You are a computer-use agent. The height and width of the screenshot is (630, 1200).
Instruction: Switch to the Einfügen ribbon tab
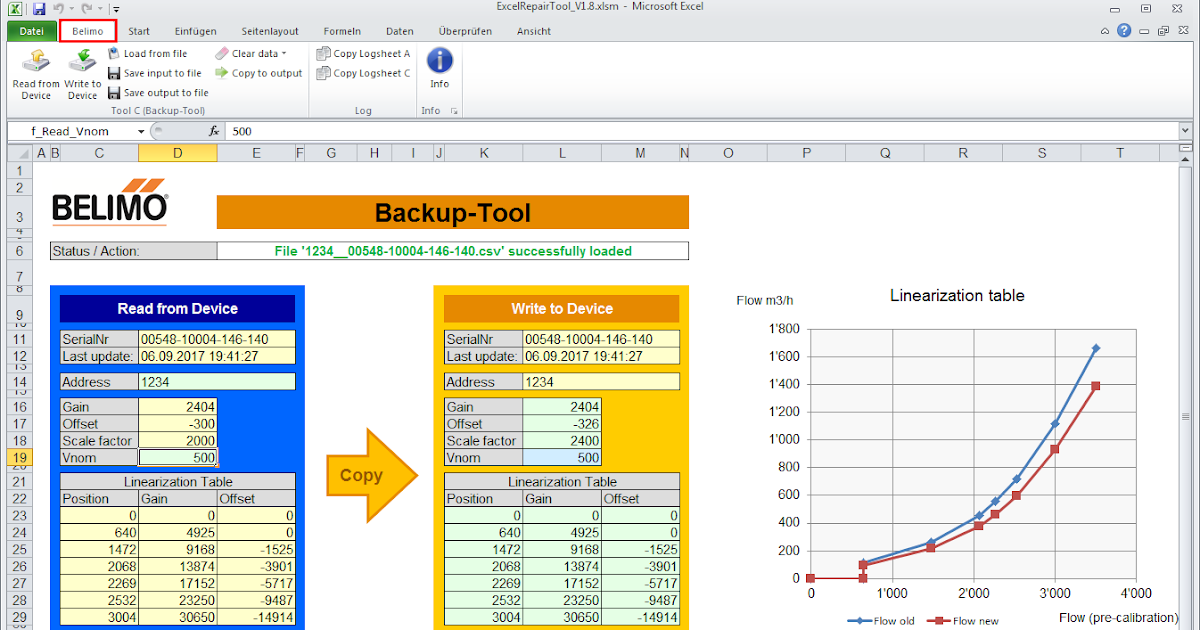click(196, 31)
